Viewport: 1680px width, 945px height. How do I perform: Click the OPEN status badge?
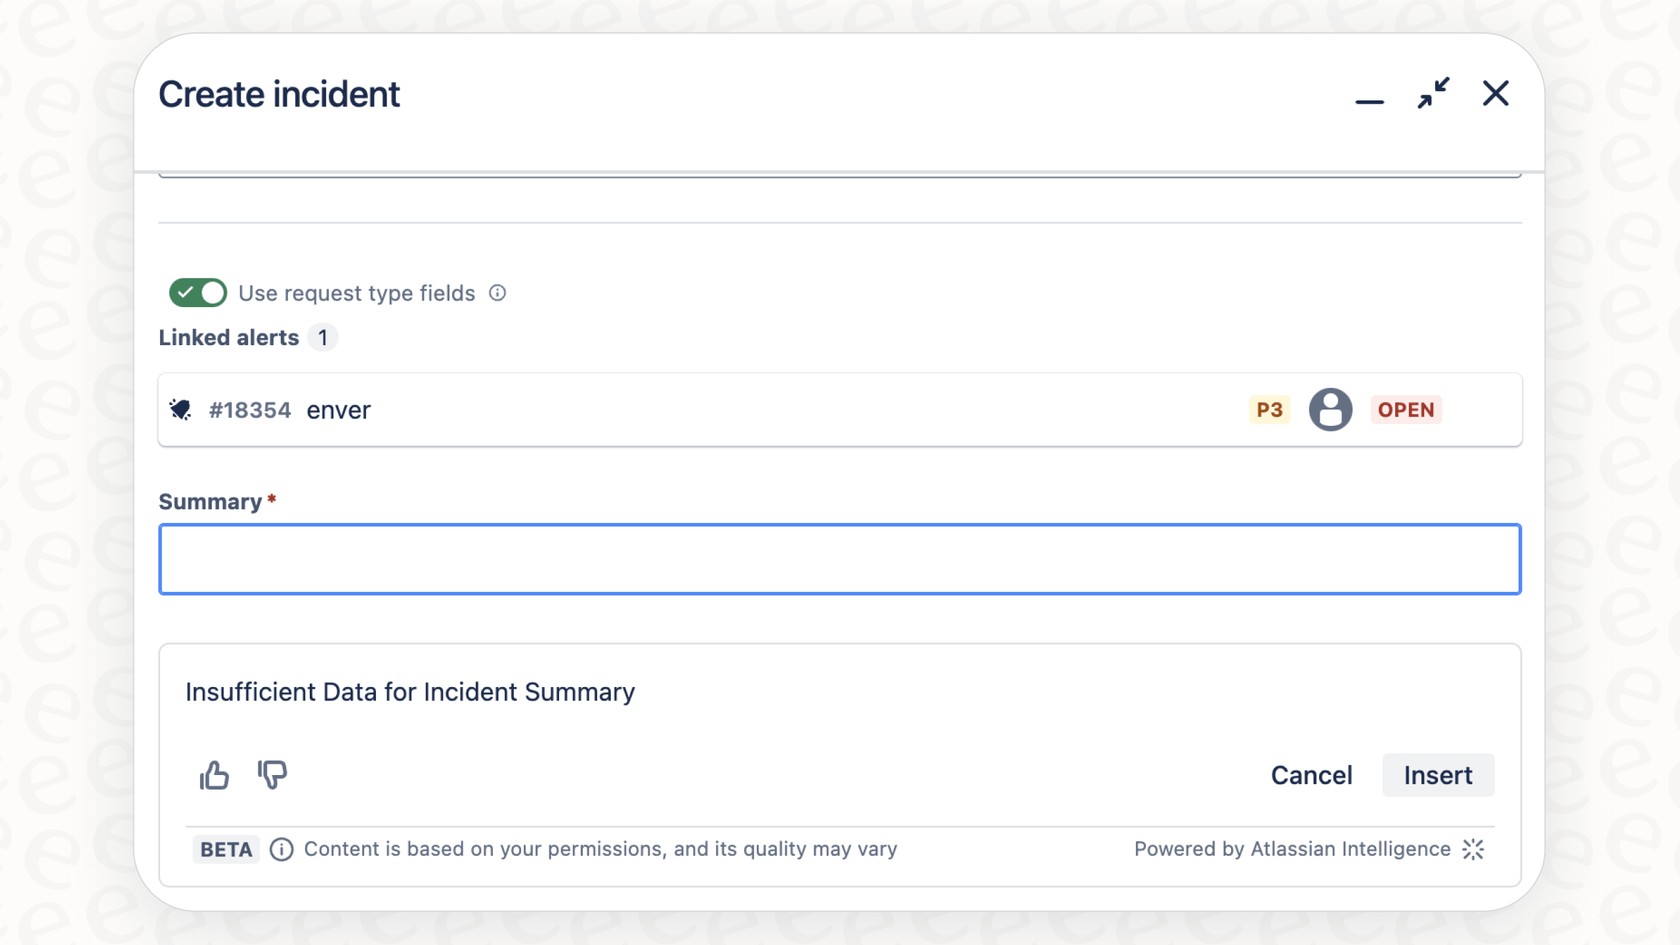point(1405,409)
